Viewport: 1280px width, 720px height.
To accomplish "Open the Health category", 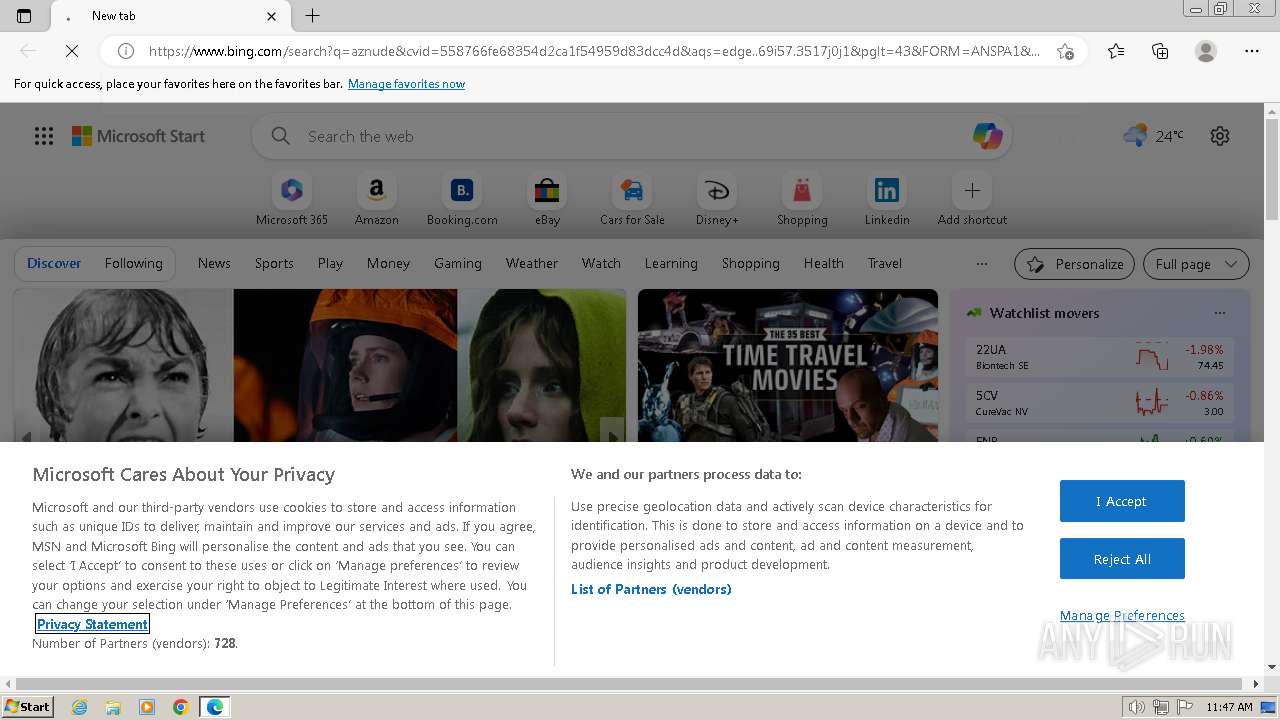I will point(823,263).
